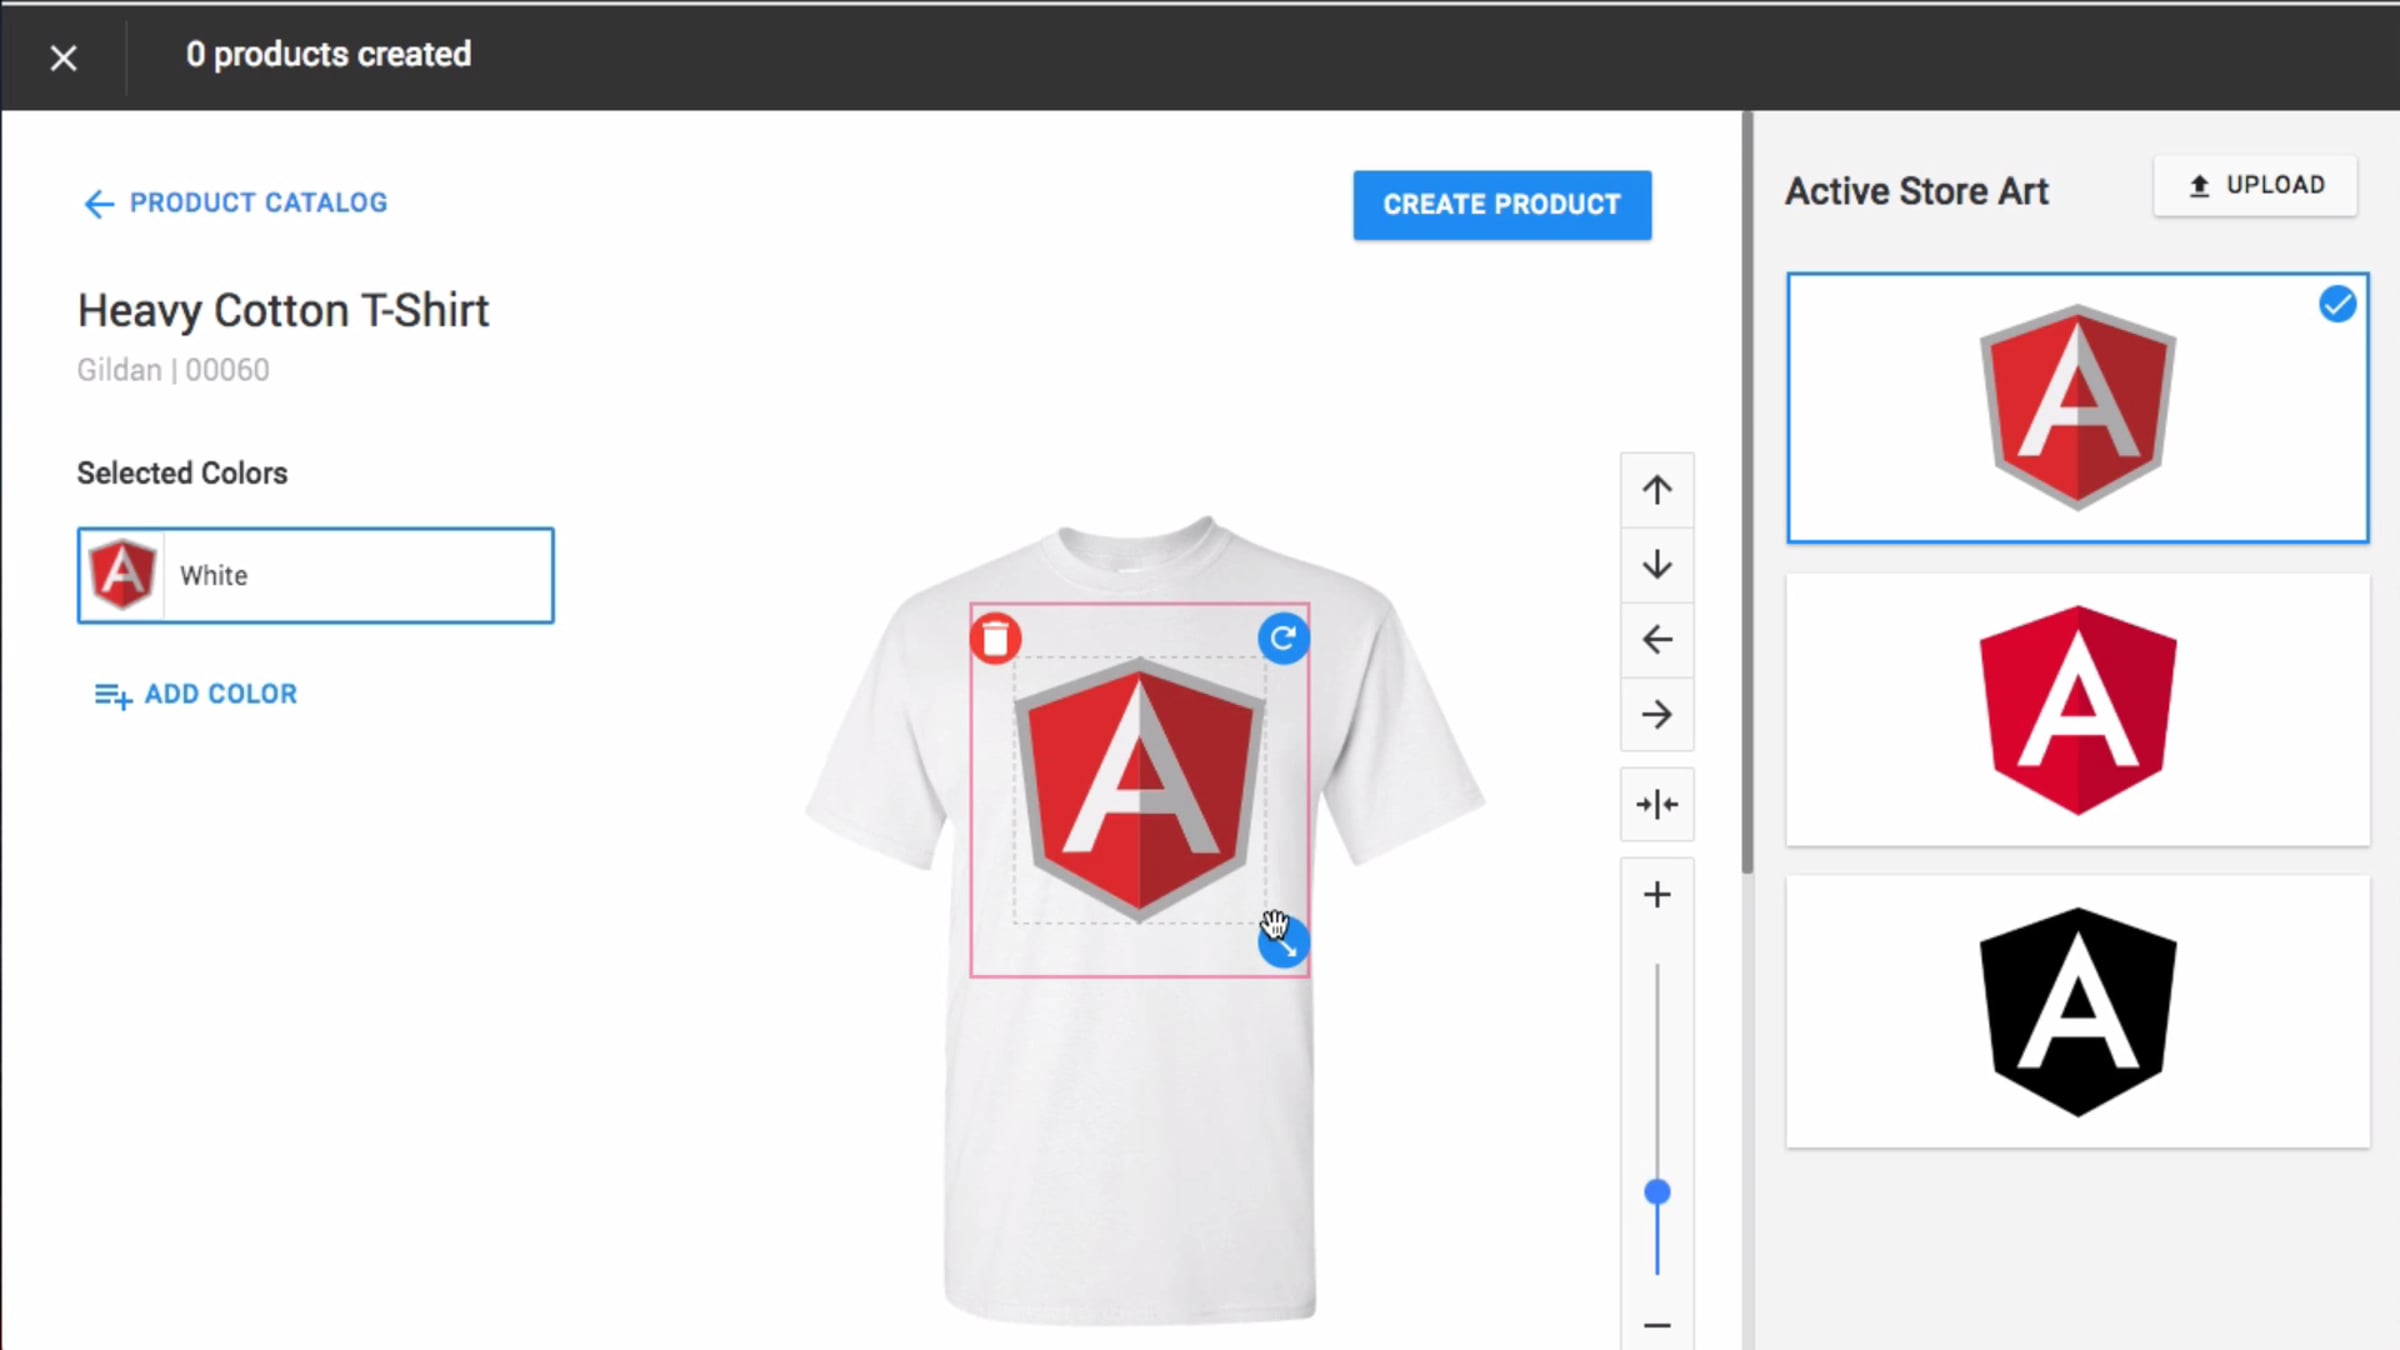This screenshot has width=2400, height=1350.
Task: Shift artwork left with the left arrow
Action: 1657,640
